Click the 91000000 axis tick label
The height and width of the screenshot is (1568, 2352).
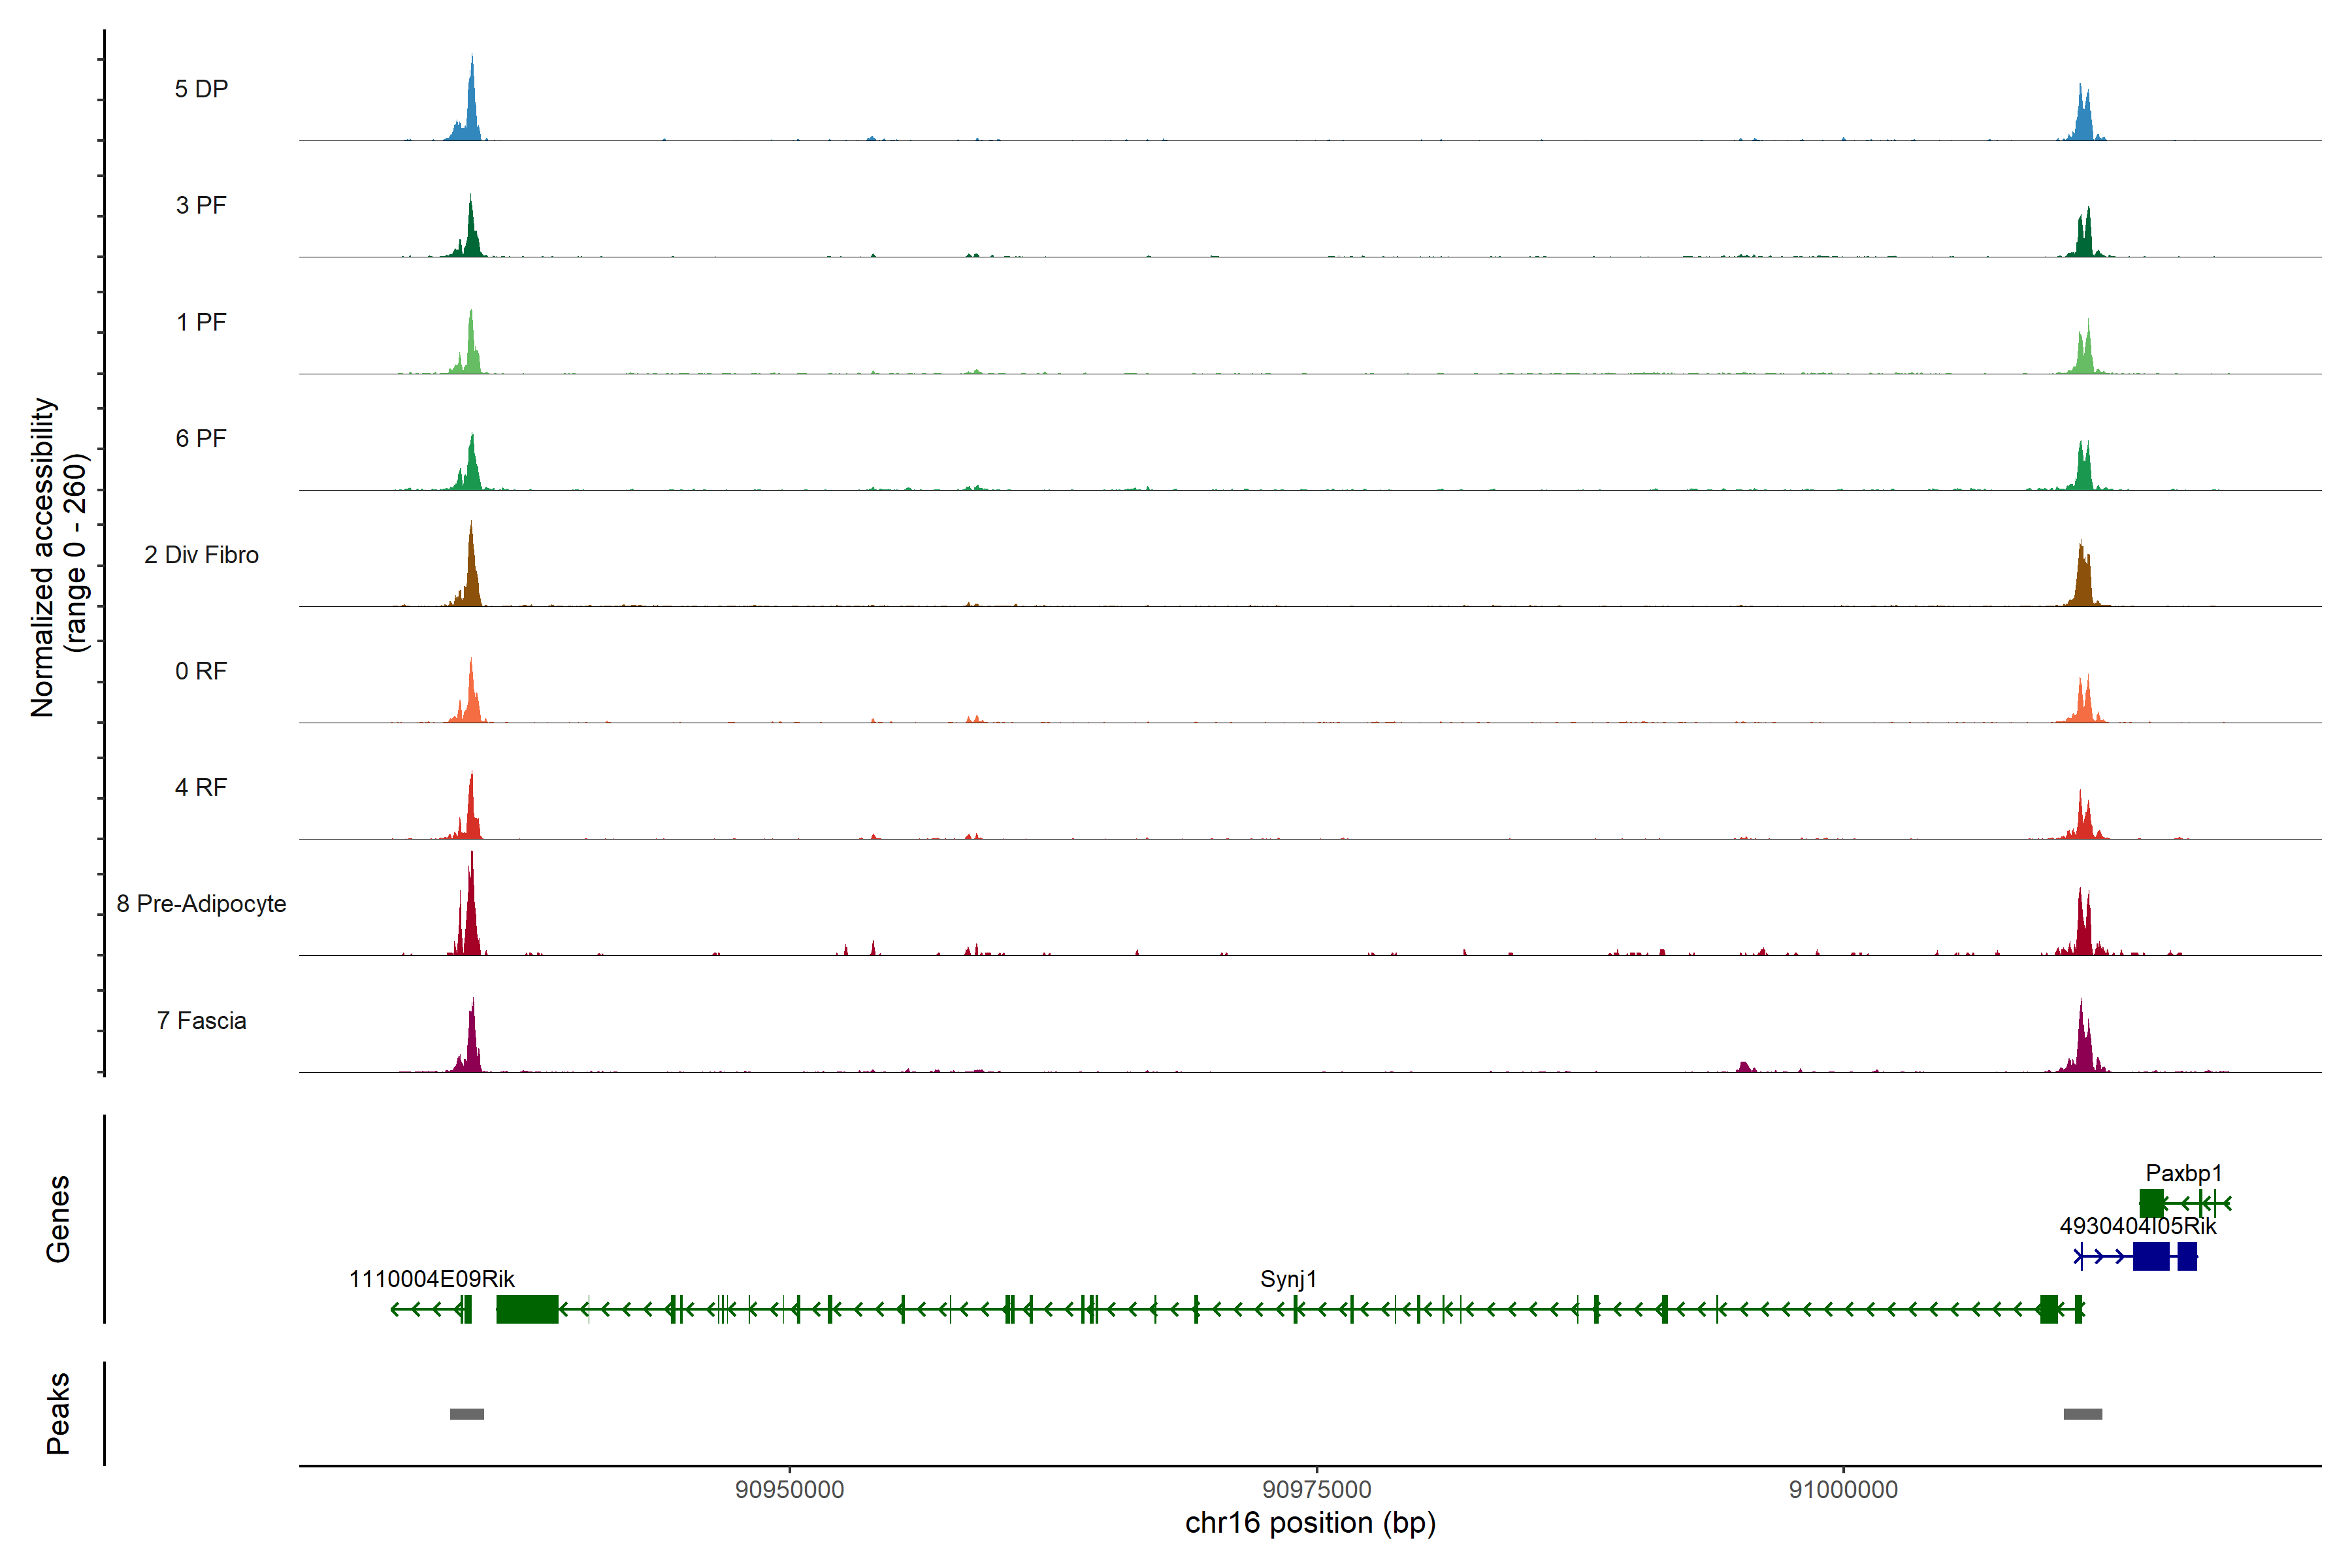1843,1490
